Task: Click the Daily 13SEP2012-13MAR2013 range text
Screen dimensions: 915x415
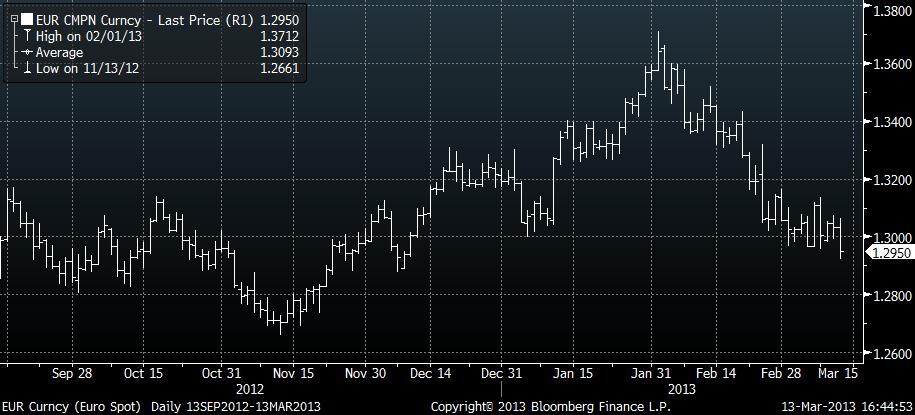Action: (x=237, y=407)
